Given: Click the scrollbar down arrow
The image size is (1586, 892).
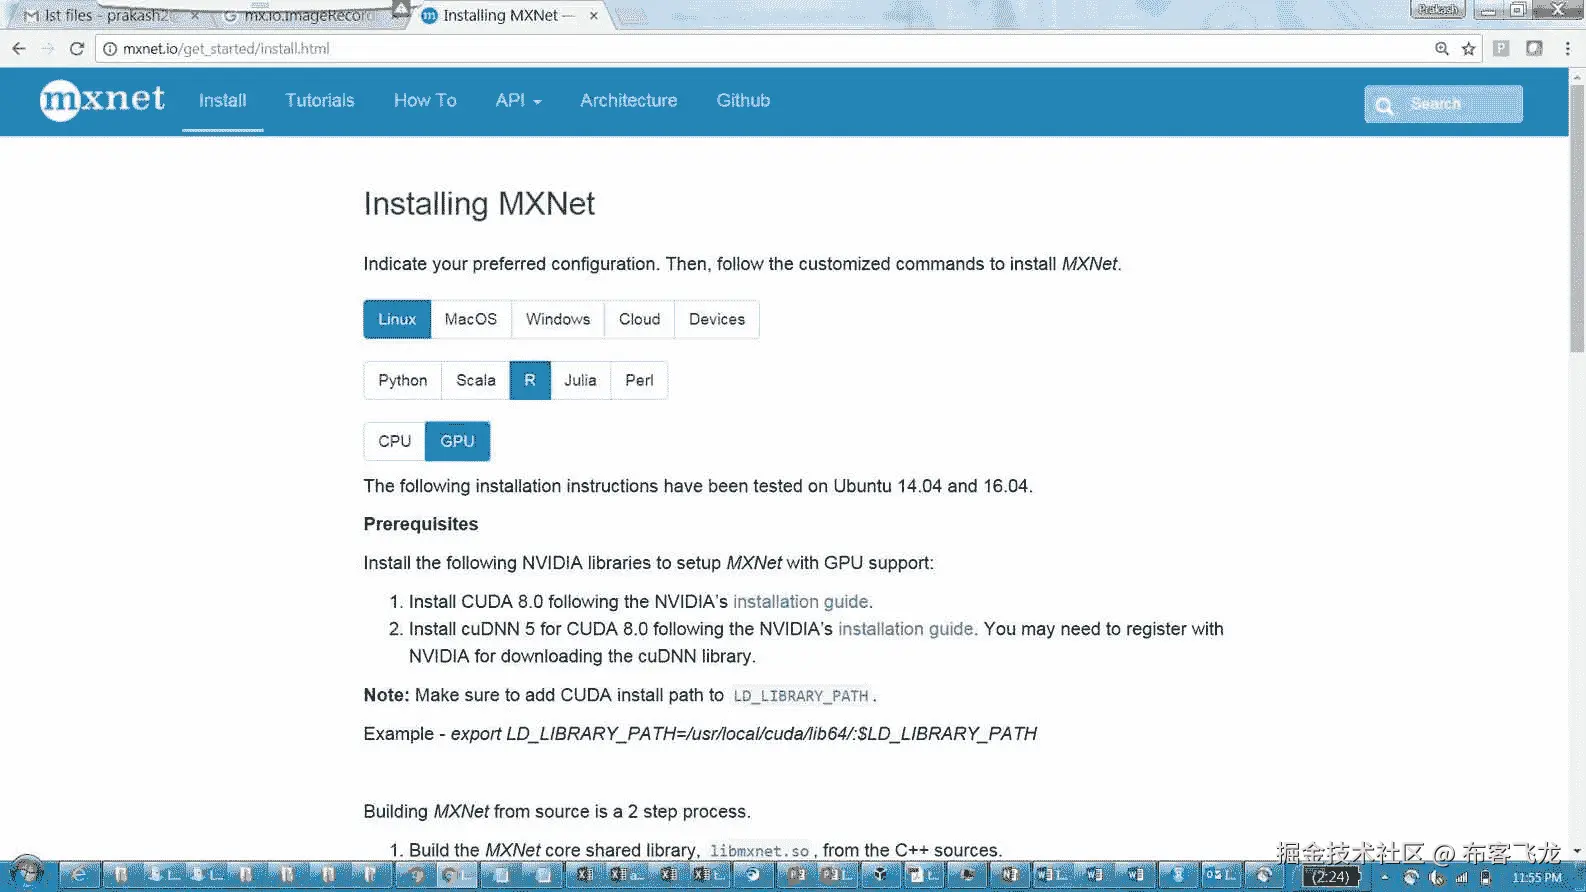Looking at the screenshot, I should coord(1577,851).
